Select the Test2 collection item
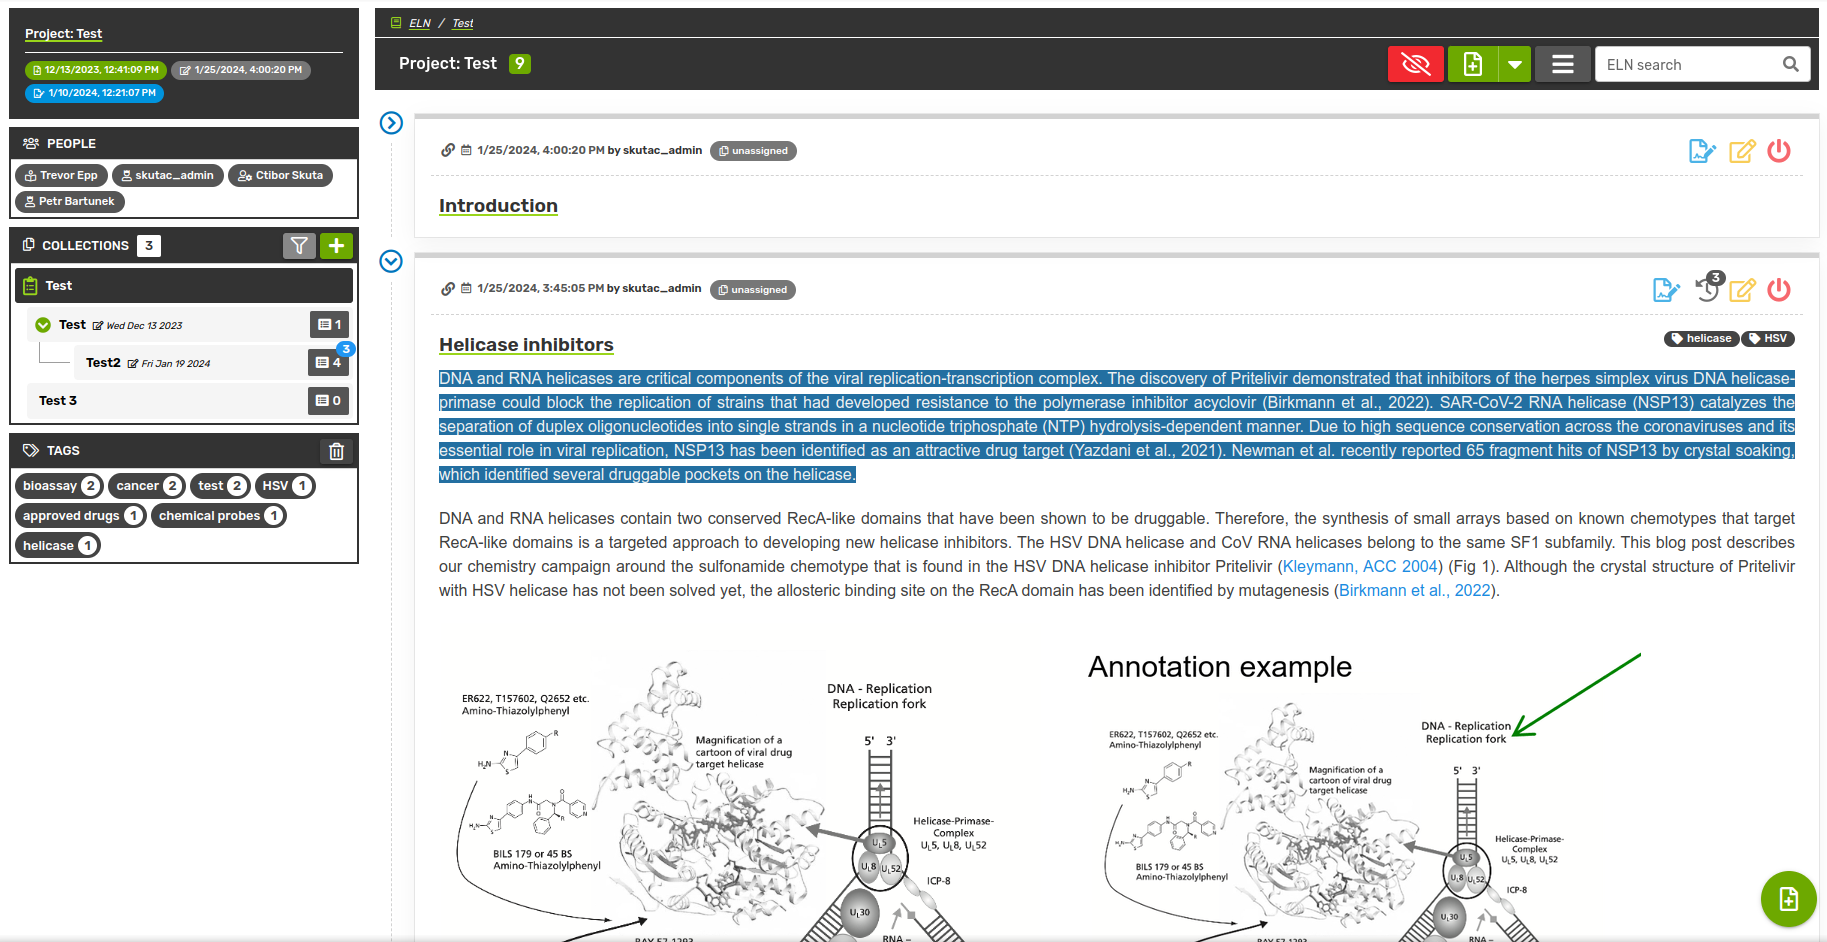This screenshot has width=1827, height=942. pyautogui.click(x=103, y=363)
